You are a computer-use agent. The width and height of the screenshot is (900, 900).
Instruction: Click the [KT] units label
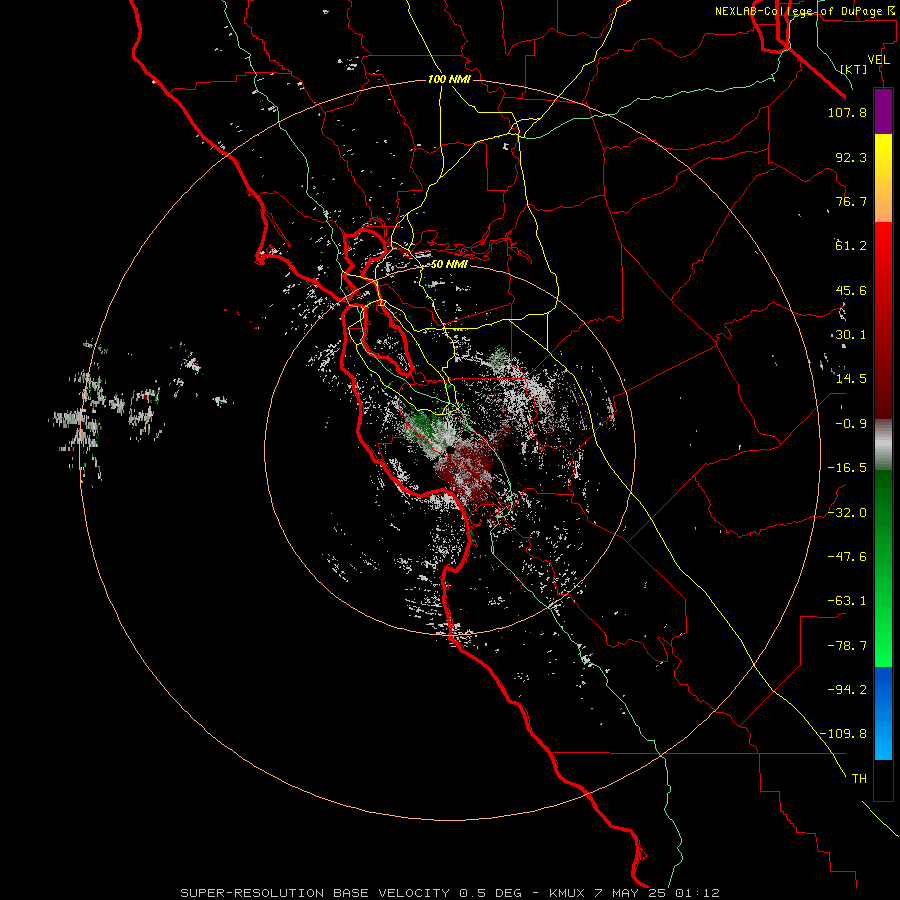pos(854,69)
